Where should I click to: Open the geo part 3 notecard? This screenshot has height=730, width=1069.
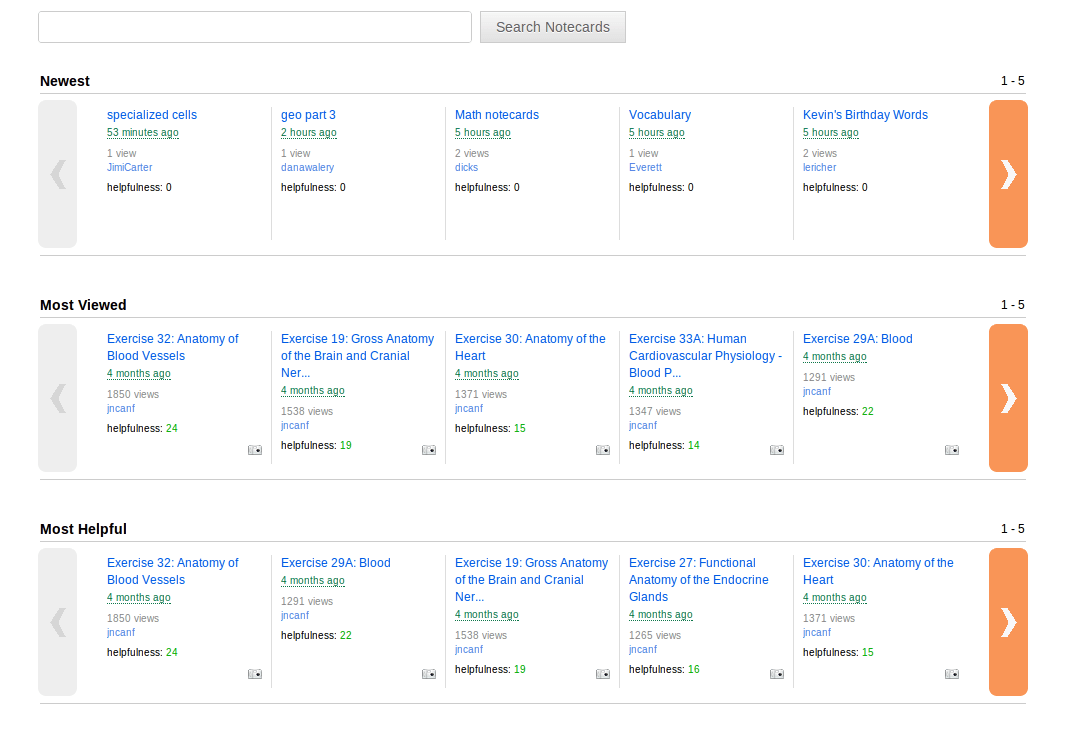[x=308, y=115]
